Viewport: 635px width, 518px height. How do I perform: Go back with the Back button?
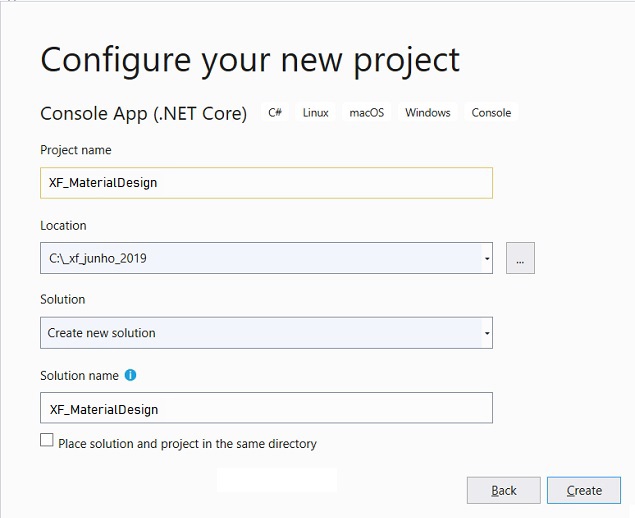[x=504, y=490]
